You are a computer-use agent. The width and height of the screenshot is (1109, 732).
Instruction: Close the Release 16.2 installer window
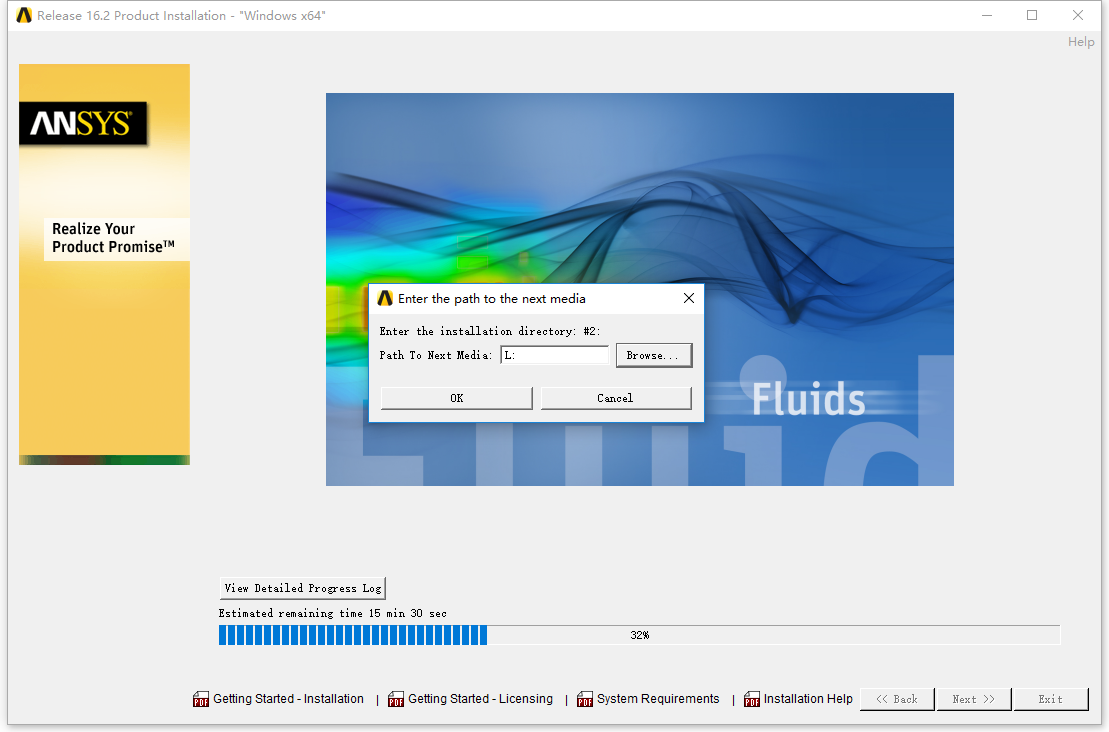[1078, 16]
